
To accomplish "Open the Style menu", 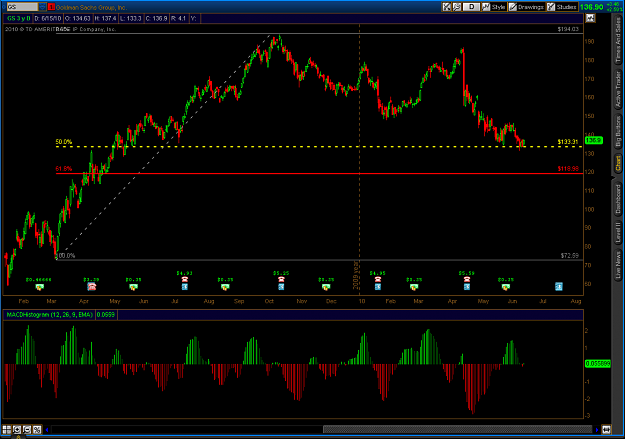I will 494,6.
